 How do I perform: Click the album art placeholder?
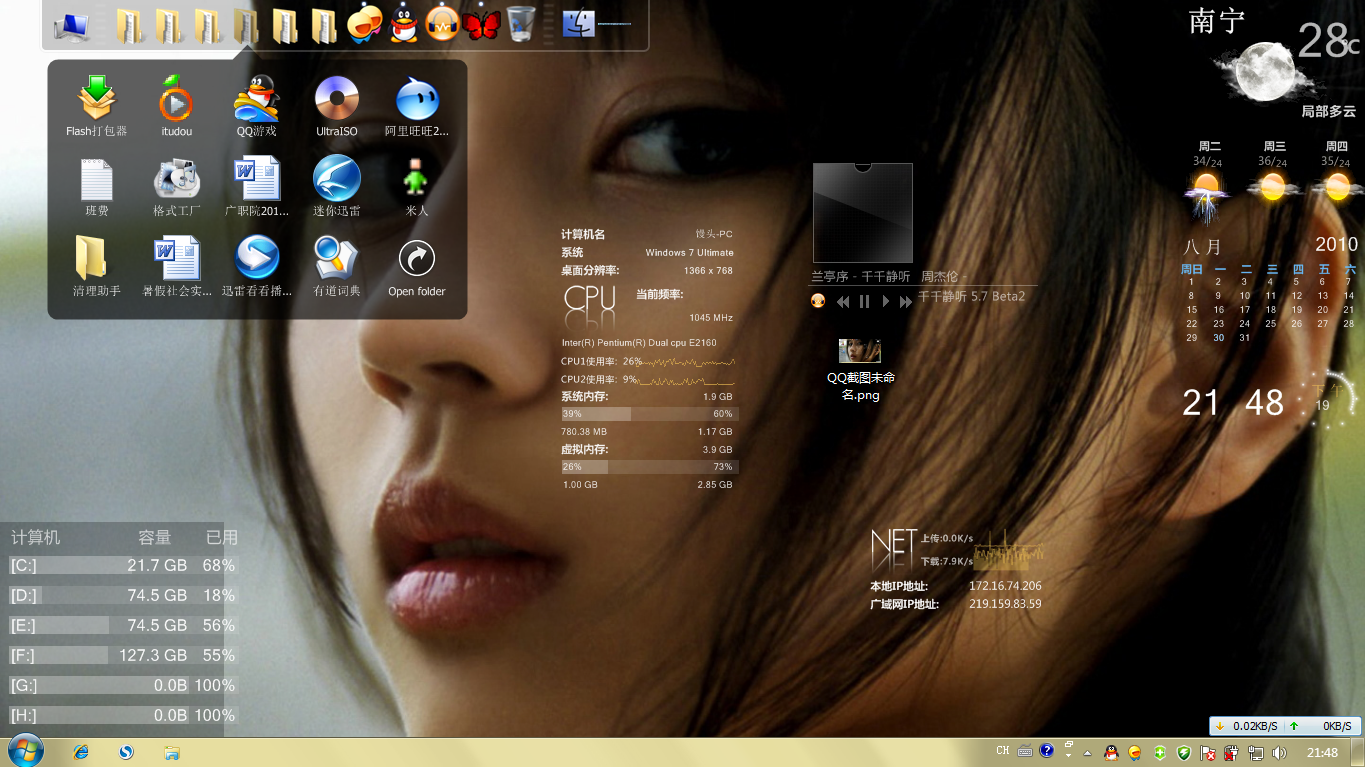862,212
